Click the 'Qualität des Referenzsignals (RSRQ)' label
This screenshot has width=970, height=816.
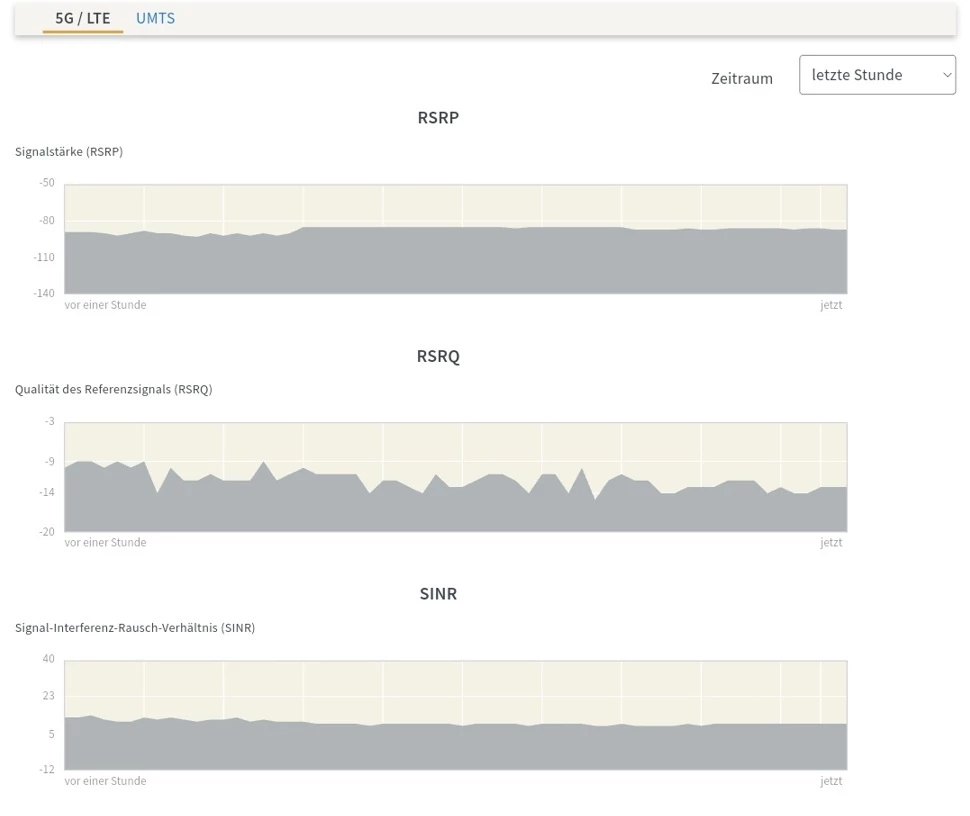click(113, 389)
